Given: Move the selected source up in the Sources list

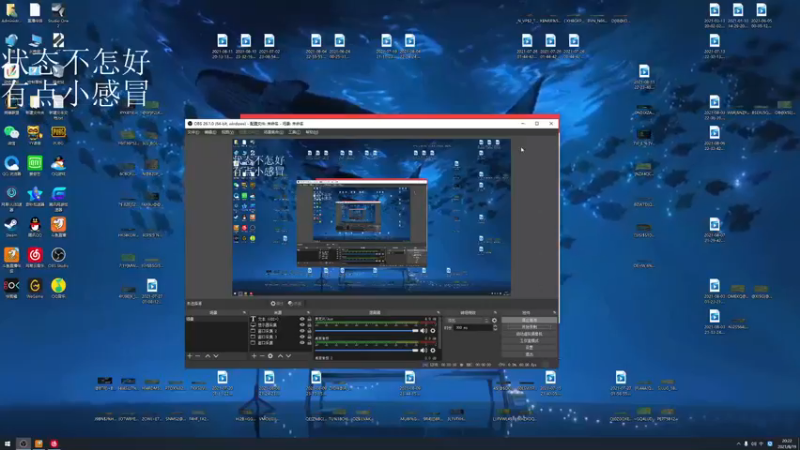Looking at the screenshot, I should [x=280, y=356].
